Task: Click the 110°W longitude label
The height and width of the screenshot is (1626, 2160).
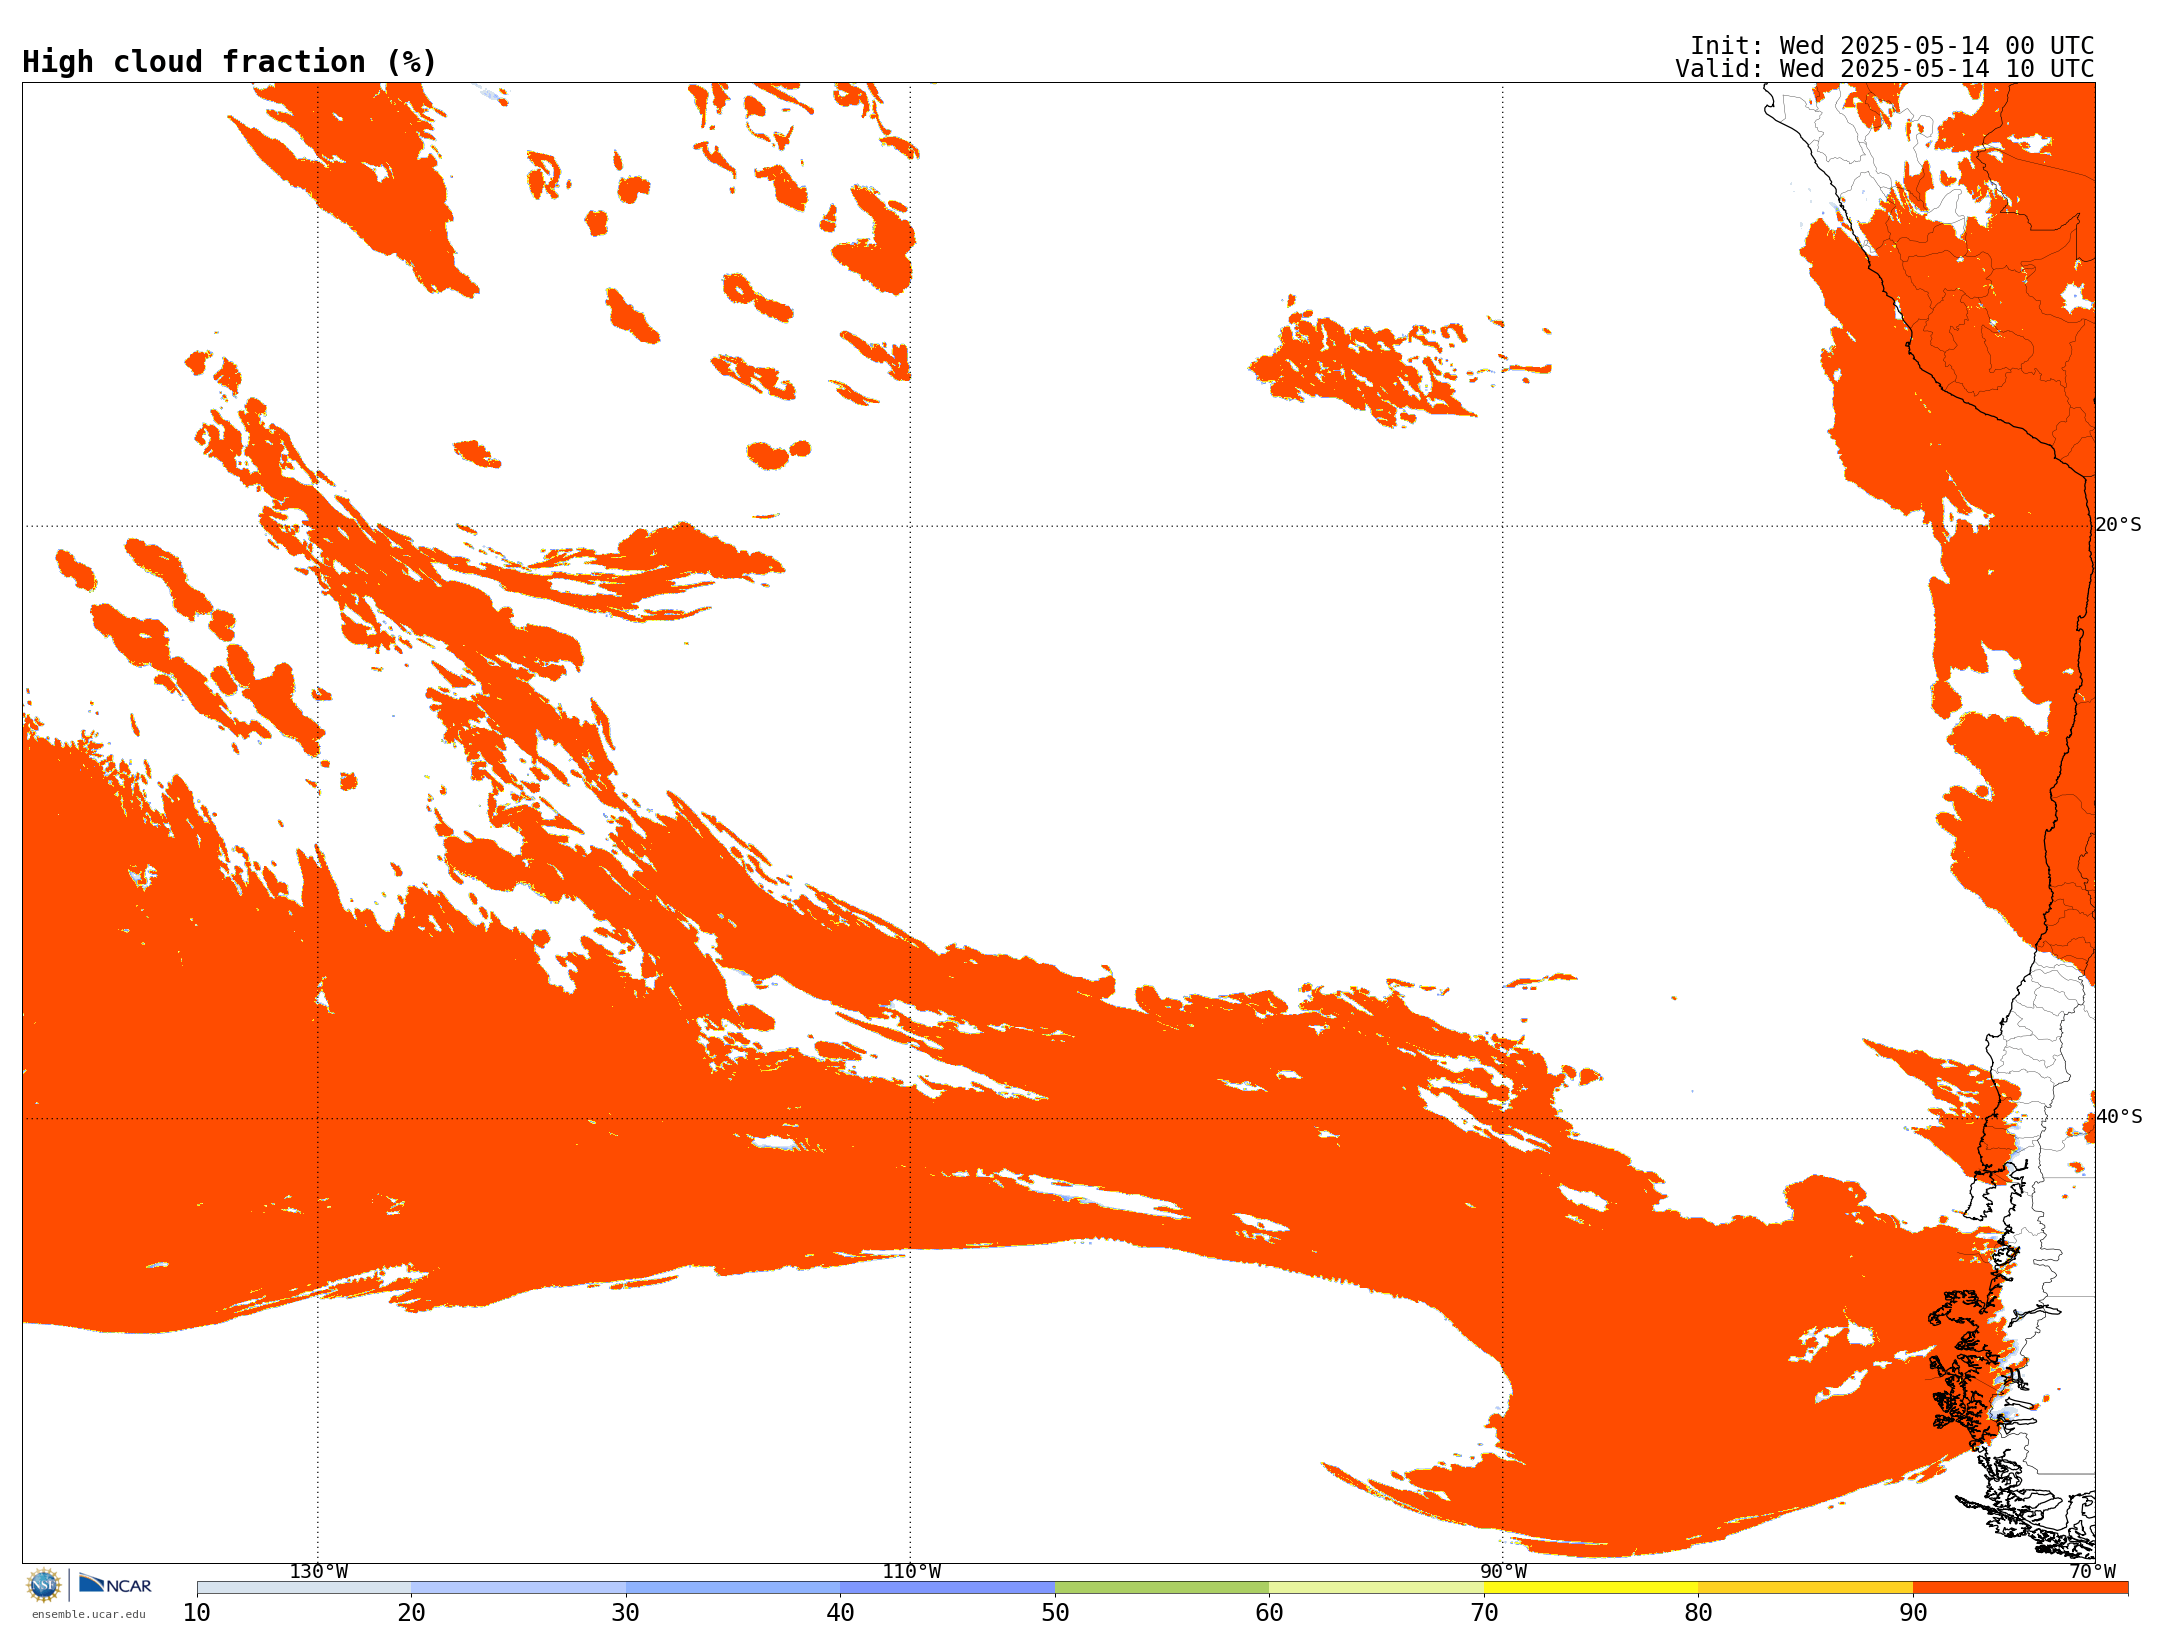Action: [911, 1572]
